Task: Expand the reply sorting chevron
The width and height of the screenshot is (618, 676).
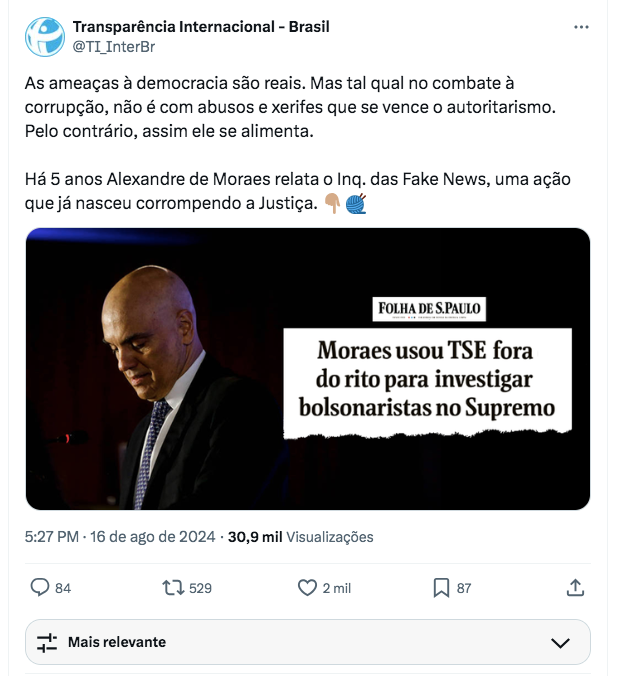Action: (x=560, y=642)
